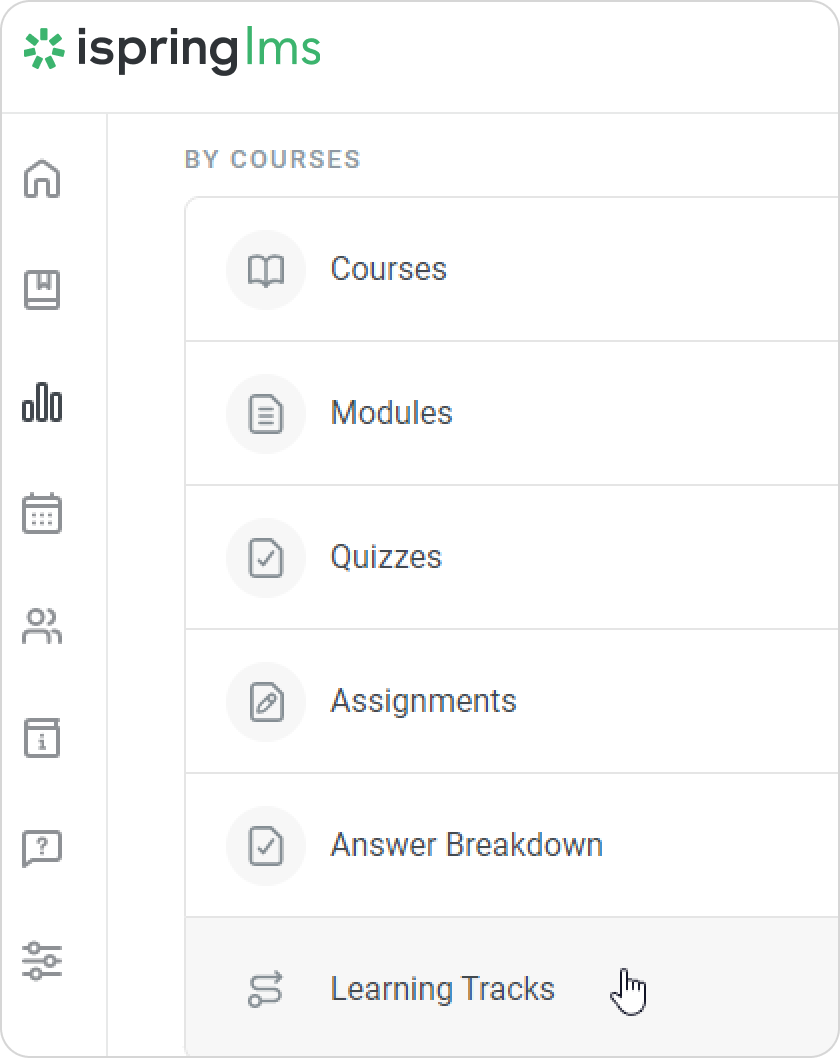Go to Home in sidebar
The width and height of the screenshot is (840, 1058).
42,180
